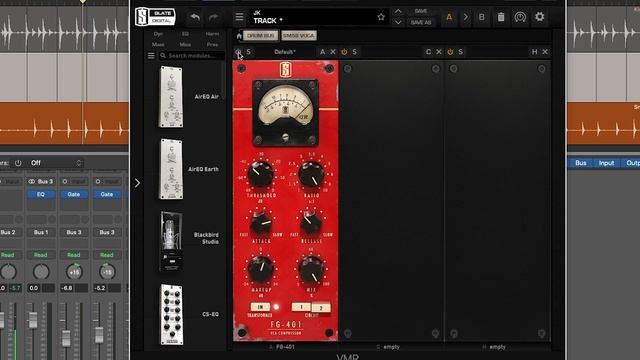Viewport: 640px width, 360px height.
Task: Filter modules by EQ category
Action: 185,34
